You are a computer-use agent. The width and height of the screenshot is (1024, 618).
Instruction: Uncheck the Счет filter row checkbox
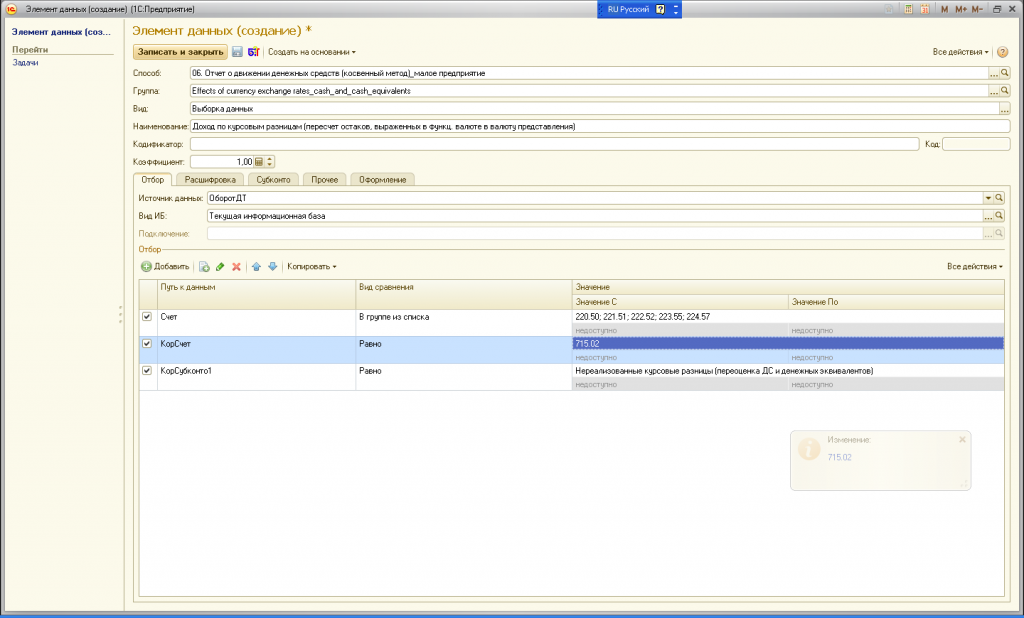(147, 316)
